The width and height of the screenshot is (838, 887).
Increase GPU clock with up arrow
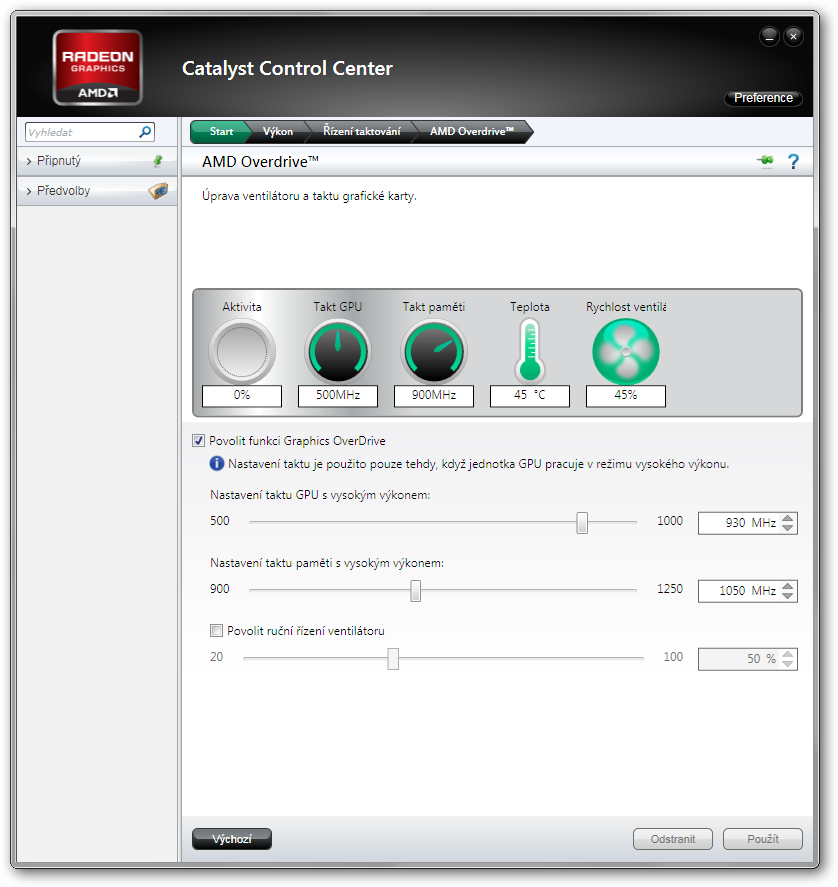pyautogui.click(x=788, y=518)
